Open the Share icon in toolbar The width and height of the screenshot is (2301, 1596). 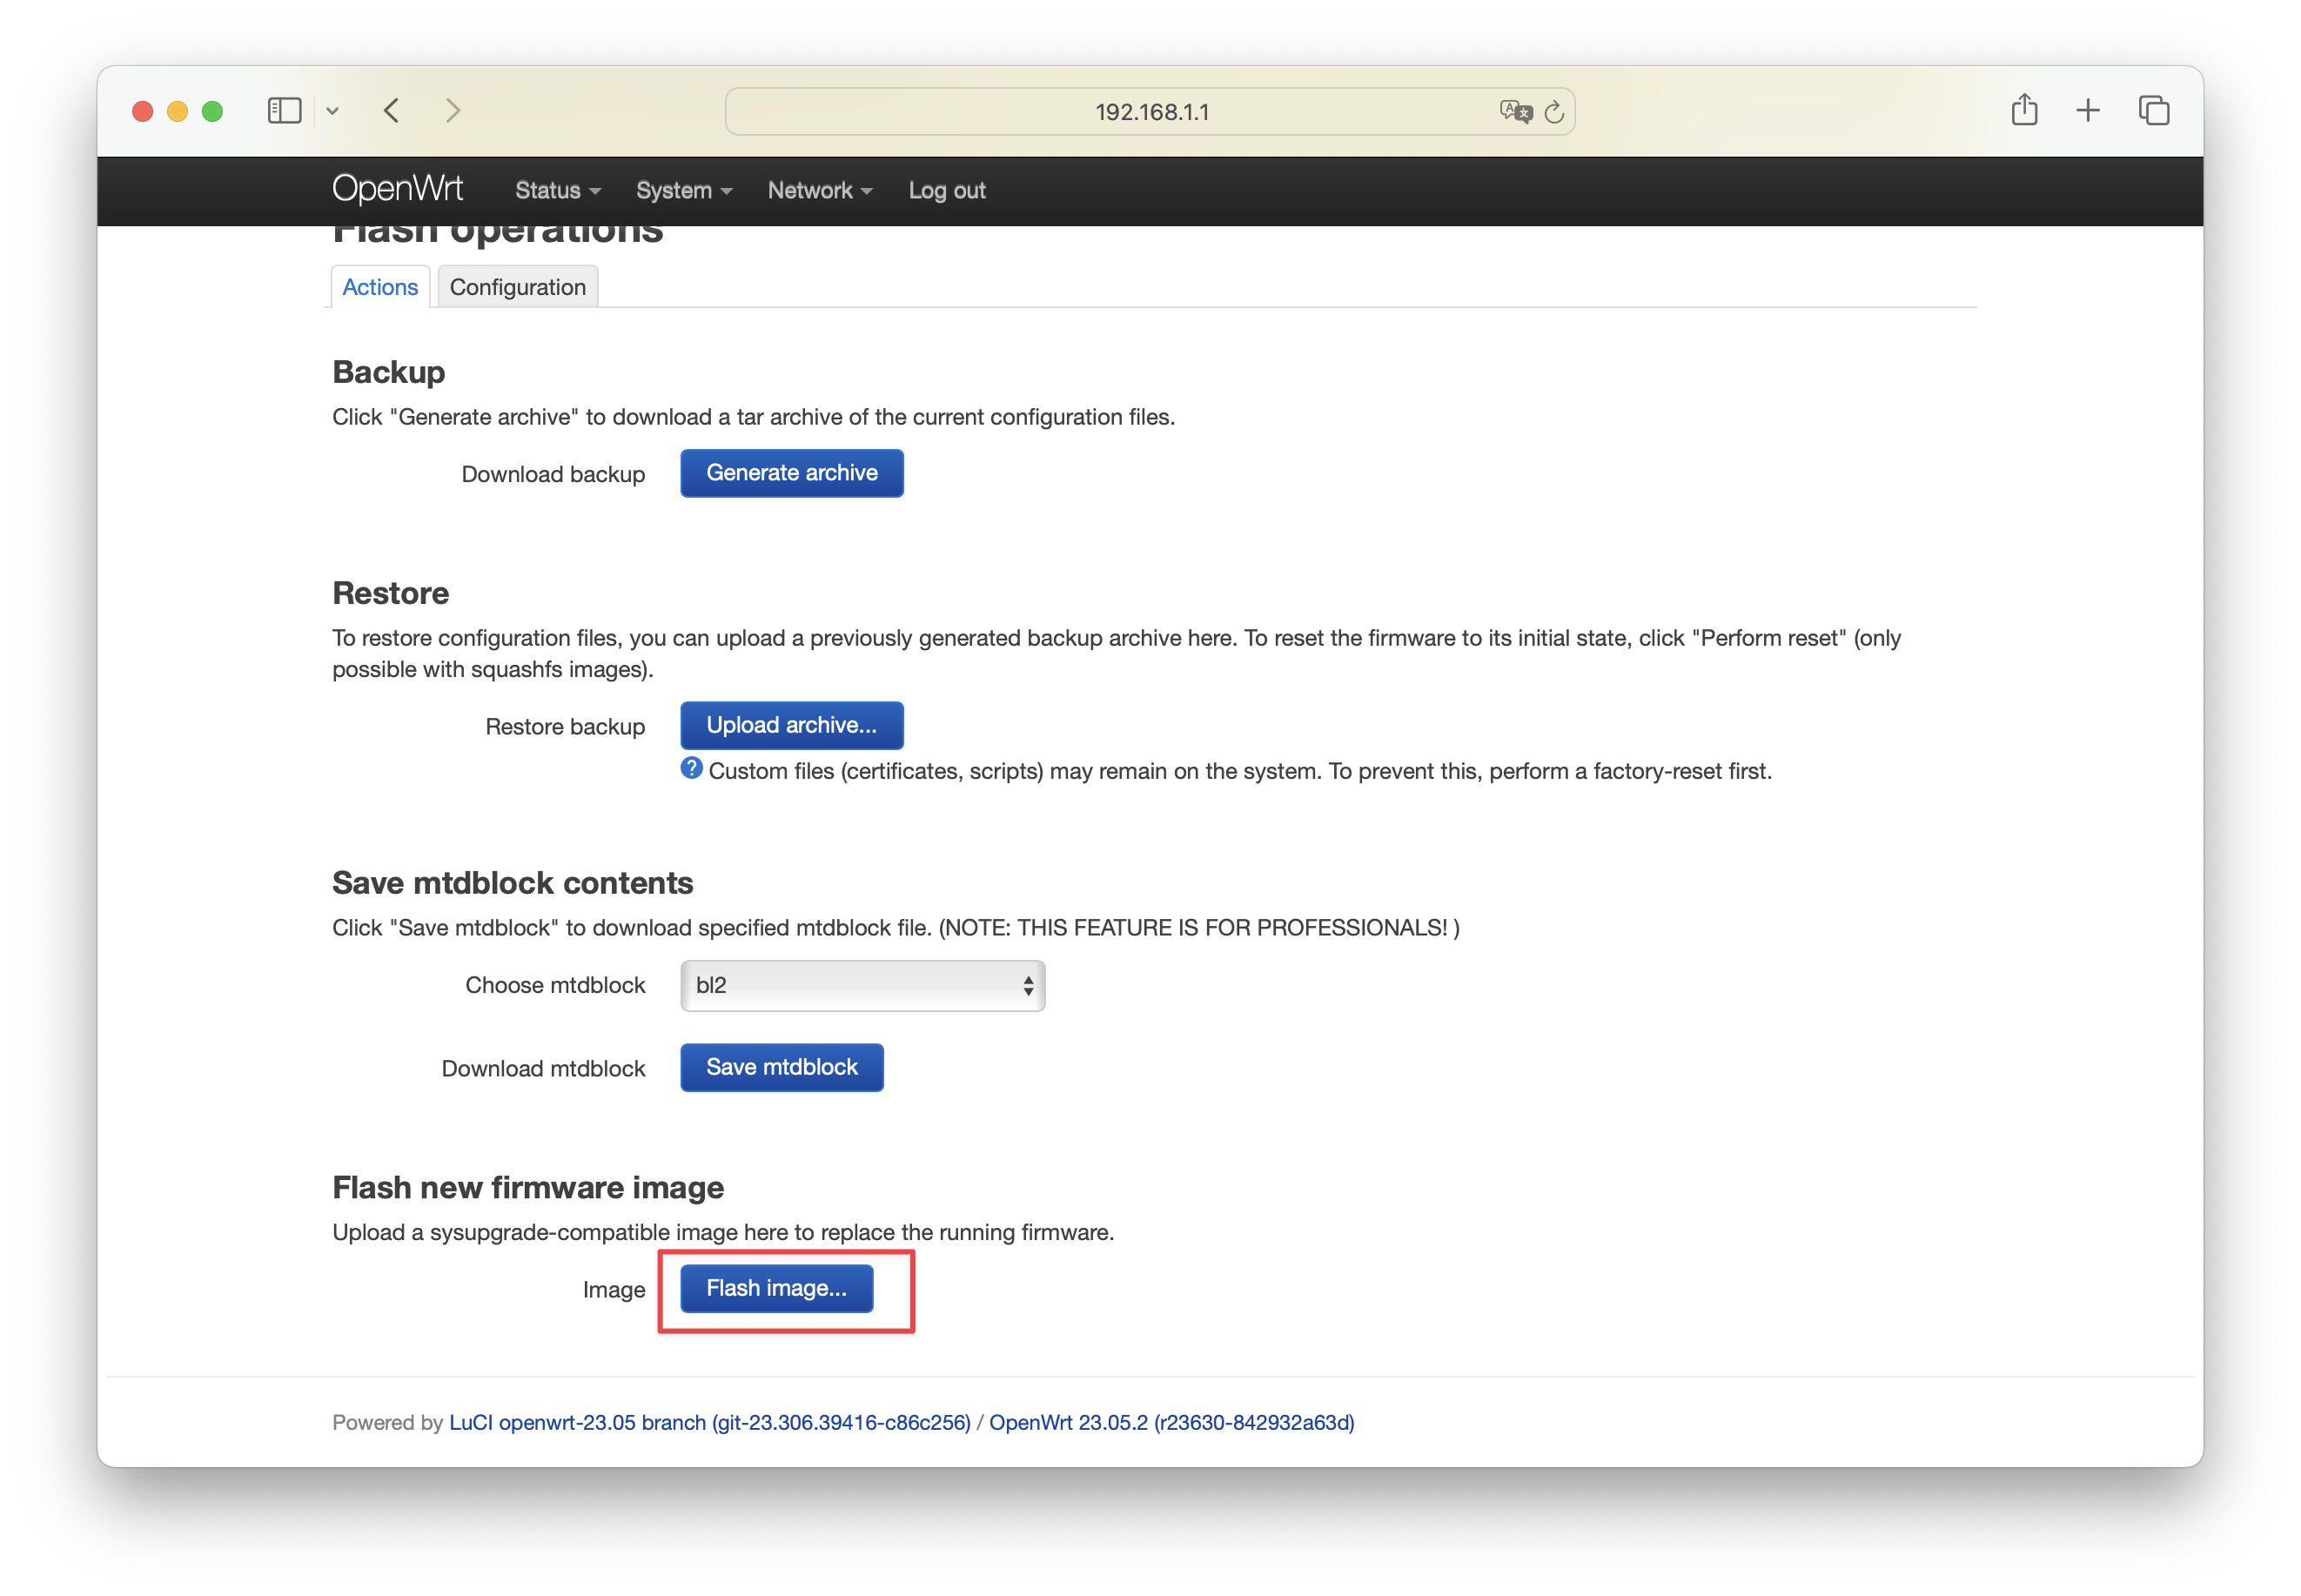[x=2024, y=110]
